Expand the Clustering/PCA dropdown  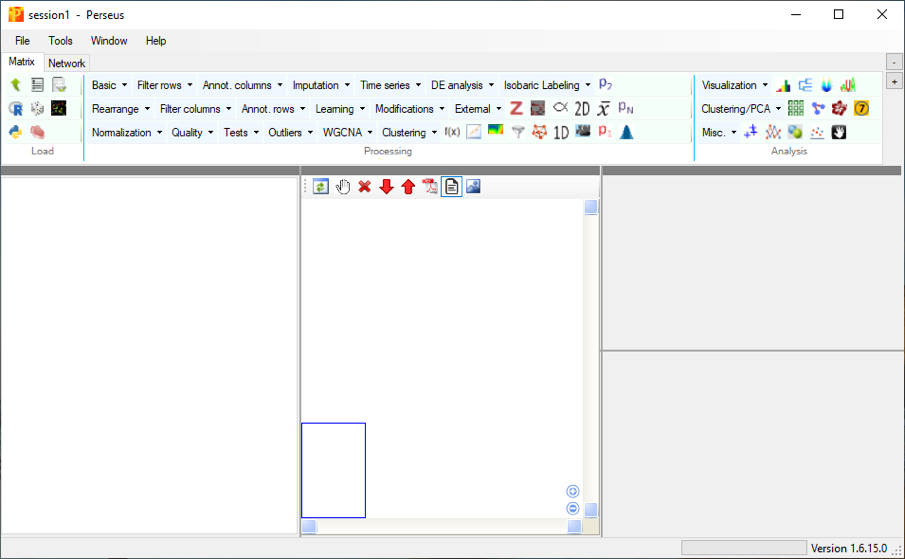coord(741,108)
